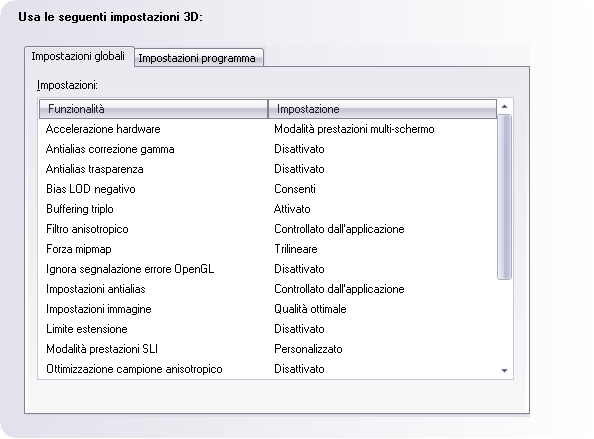
Task: Select the Filtro anisotropico row
Action: [268, 229]
